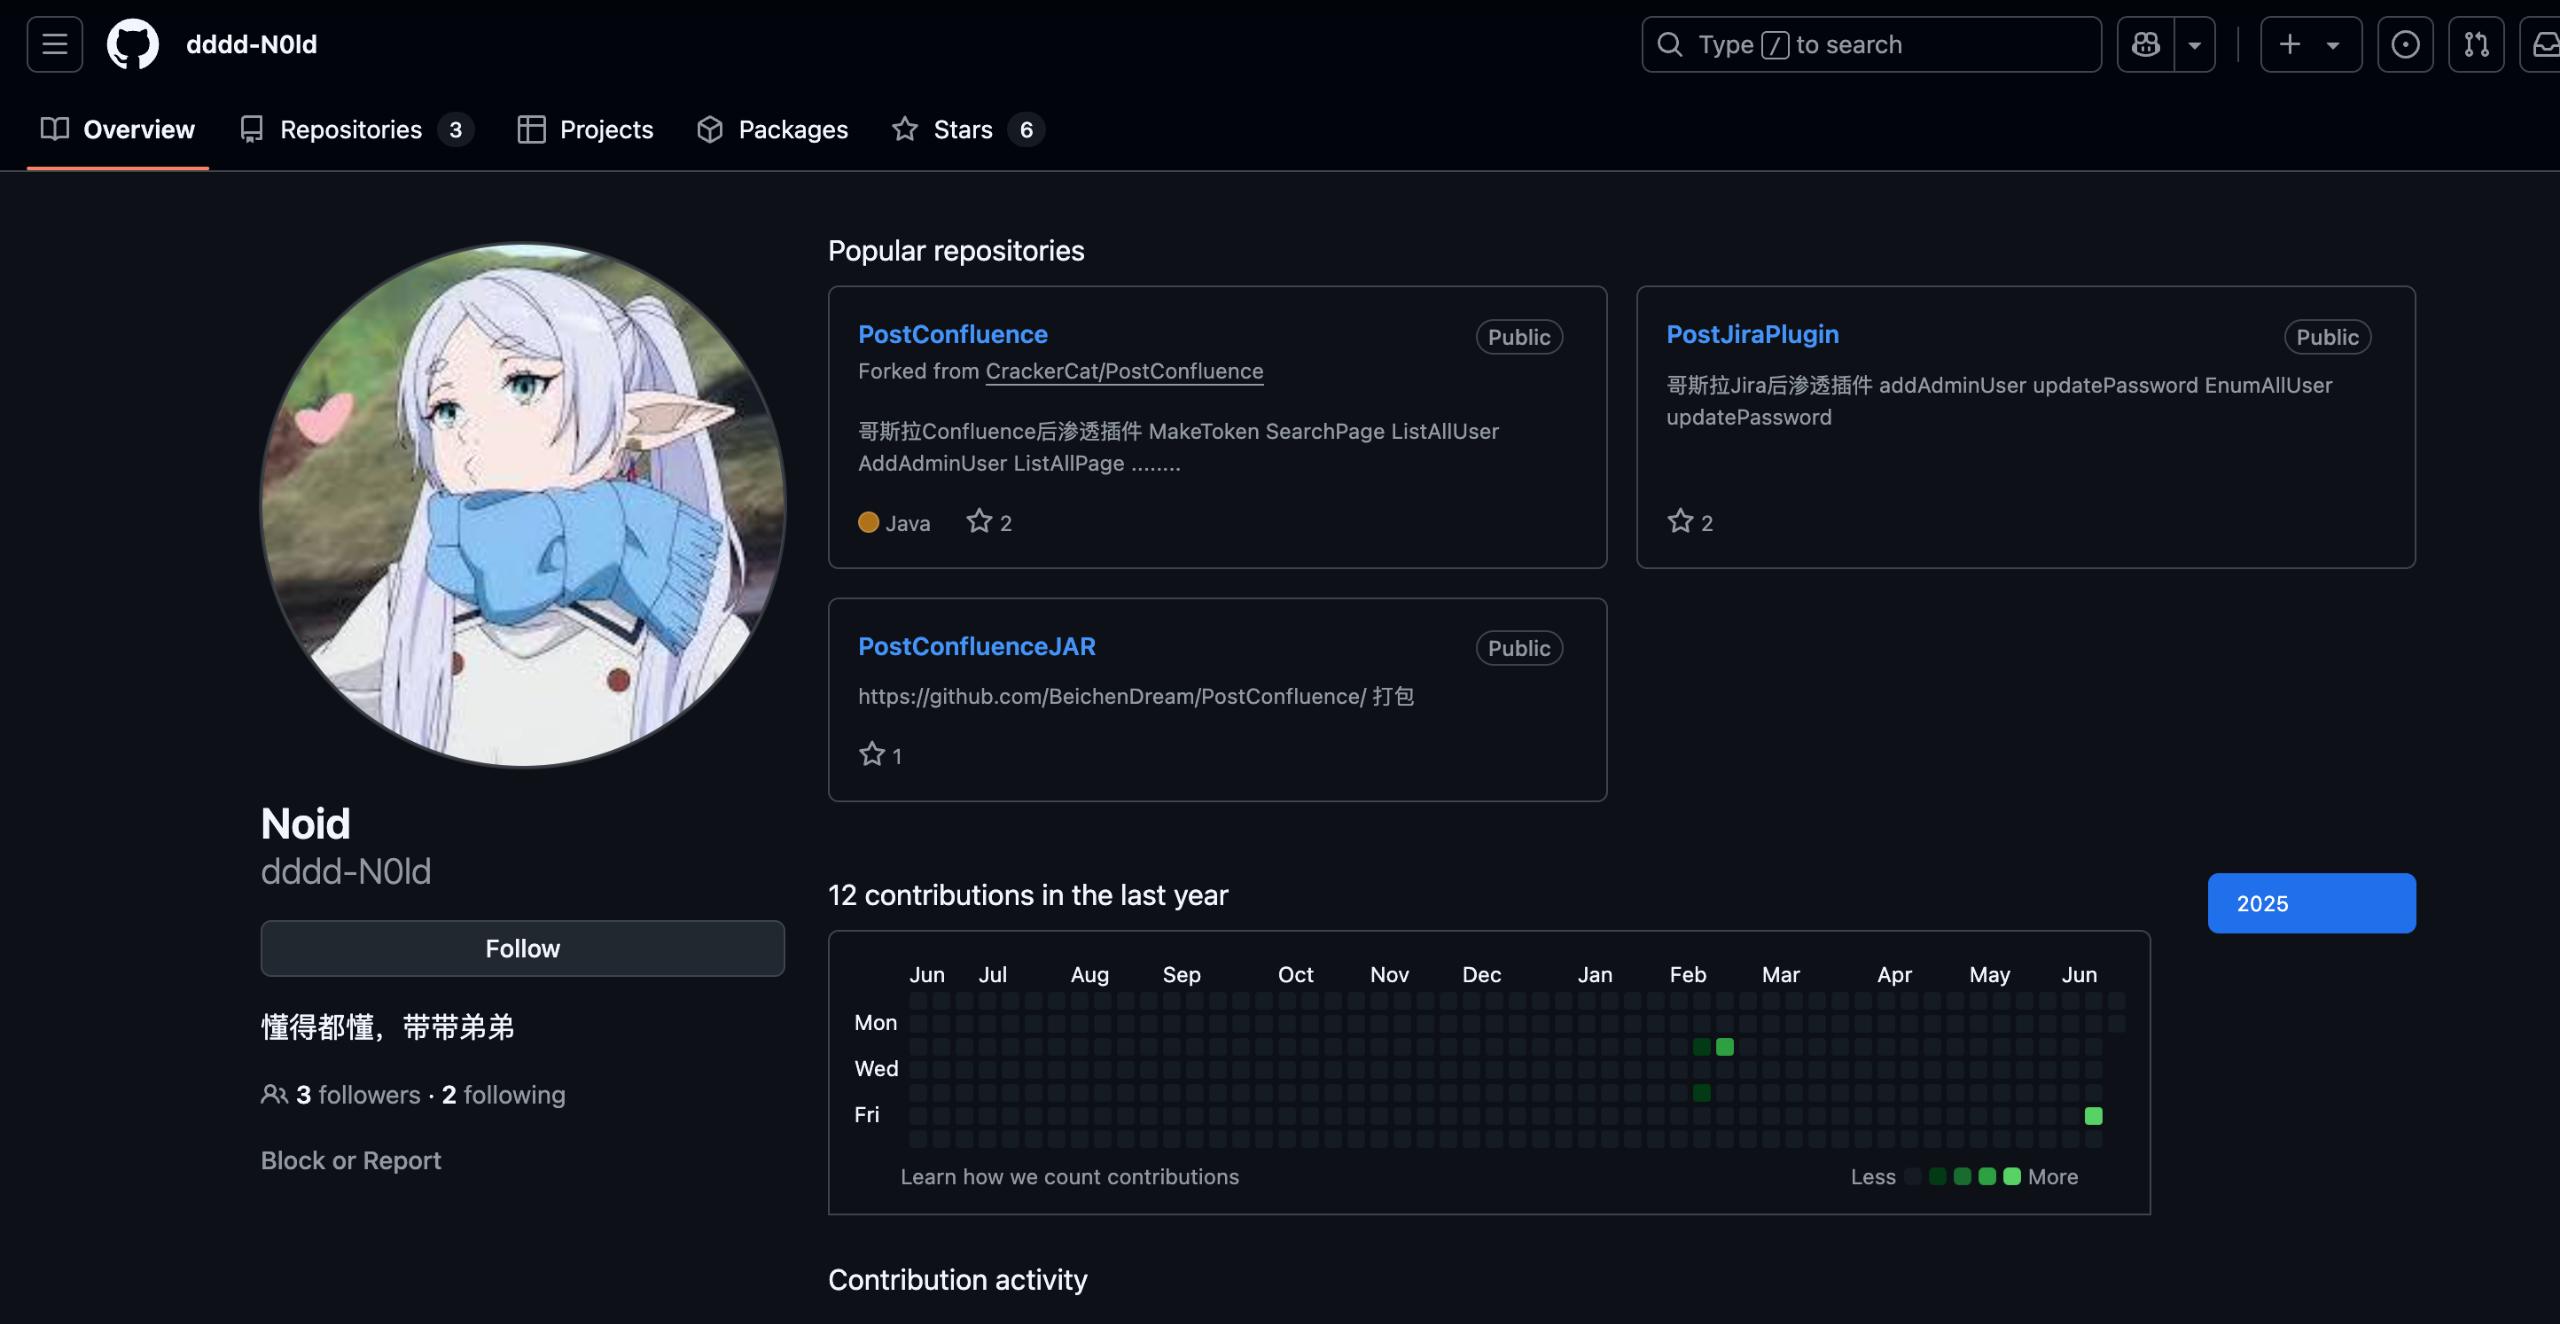Screen dimensions: 2560x1324
Task: Open dddd-N0ld username link in header
Action: point(251,44)
